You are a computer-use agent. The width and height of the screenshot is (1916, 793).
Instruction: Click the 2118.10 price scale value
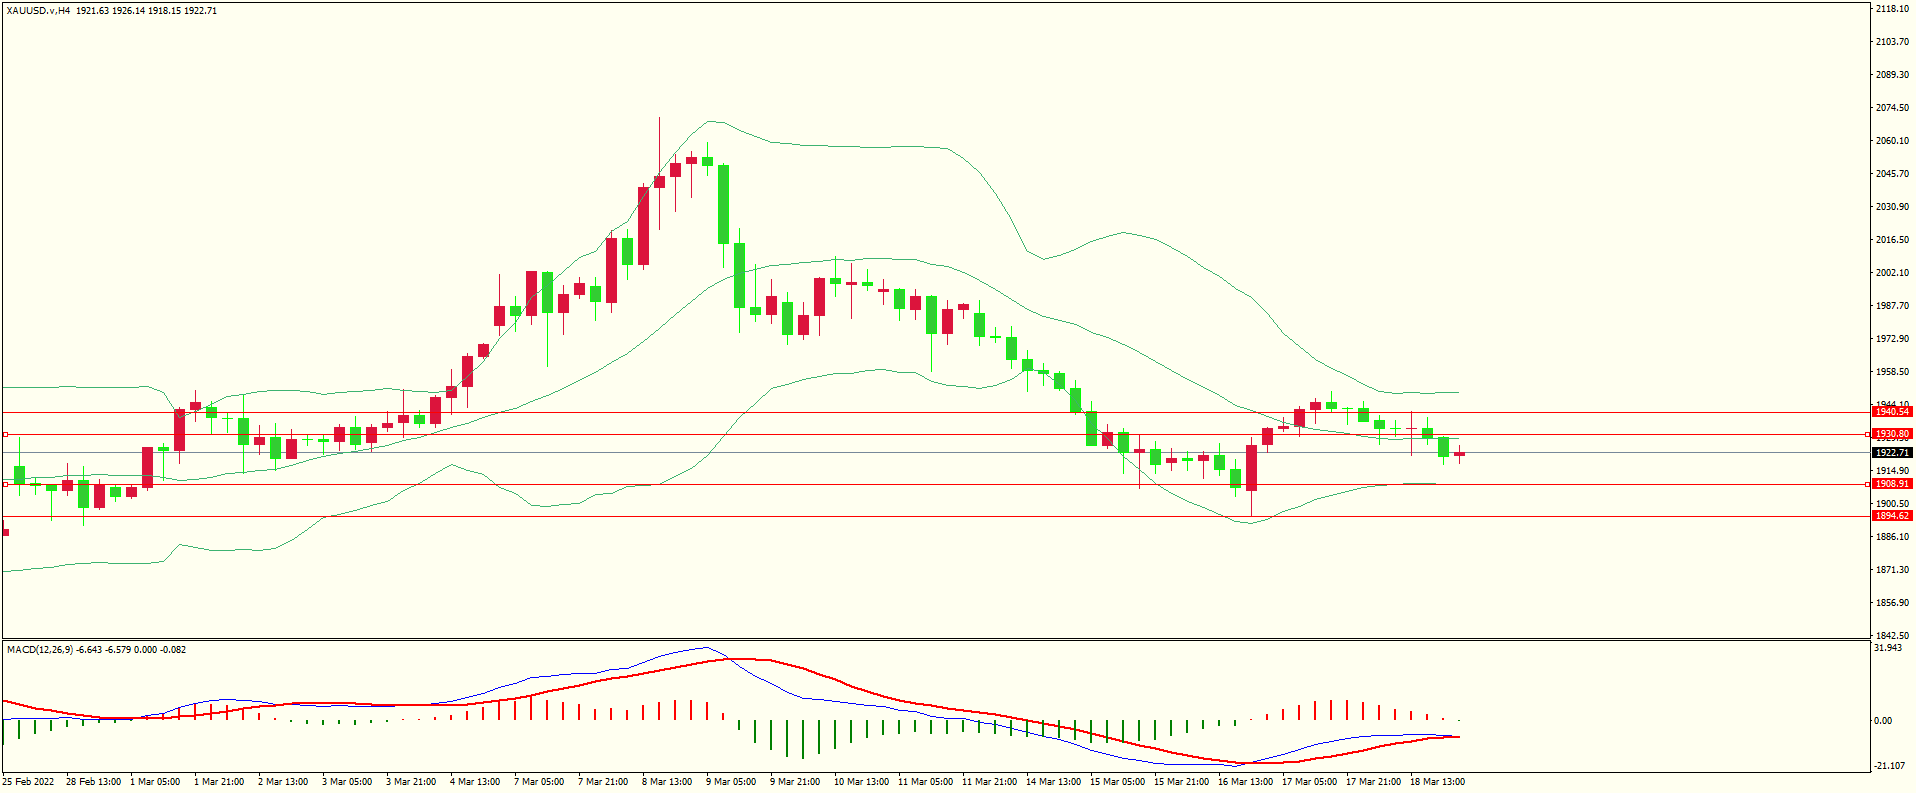[1892, 9]
